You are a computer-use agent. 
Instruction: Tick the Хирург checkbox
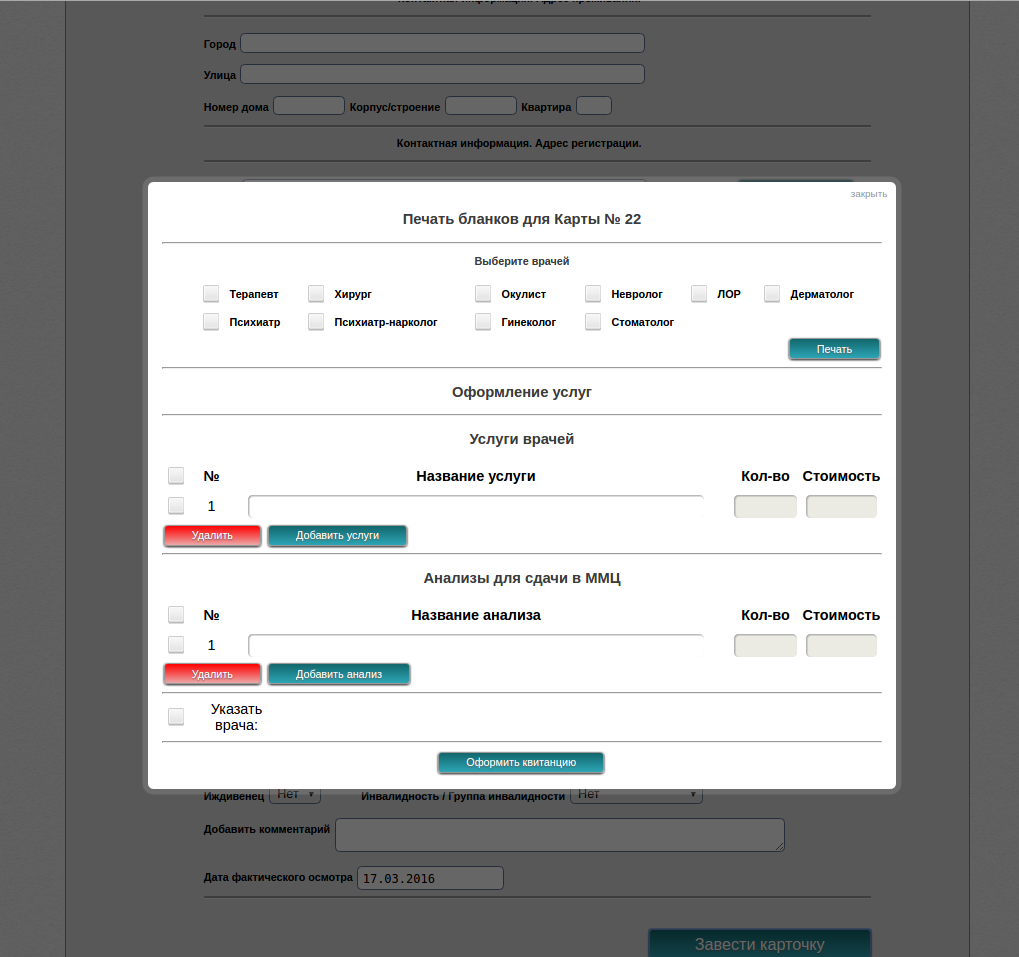(x=316, y=294)
